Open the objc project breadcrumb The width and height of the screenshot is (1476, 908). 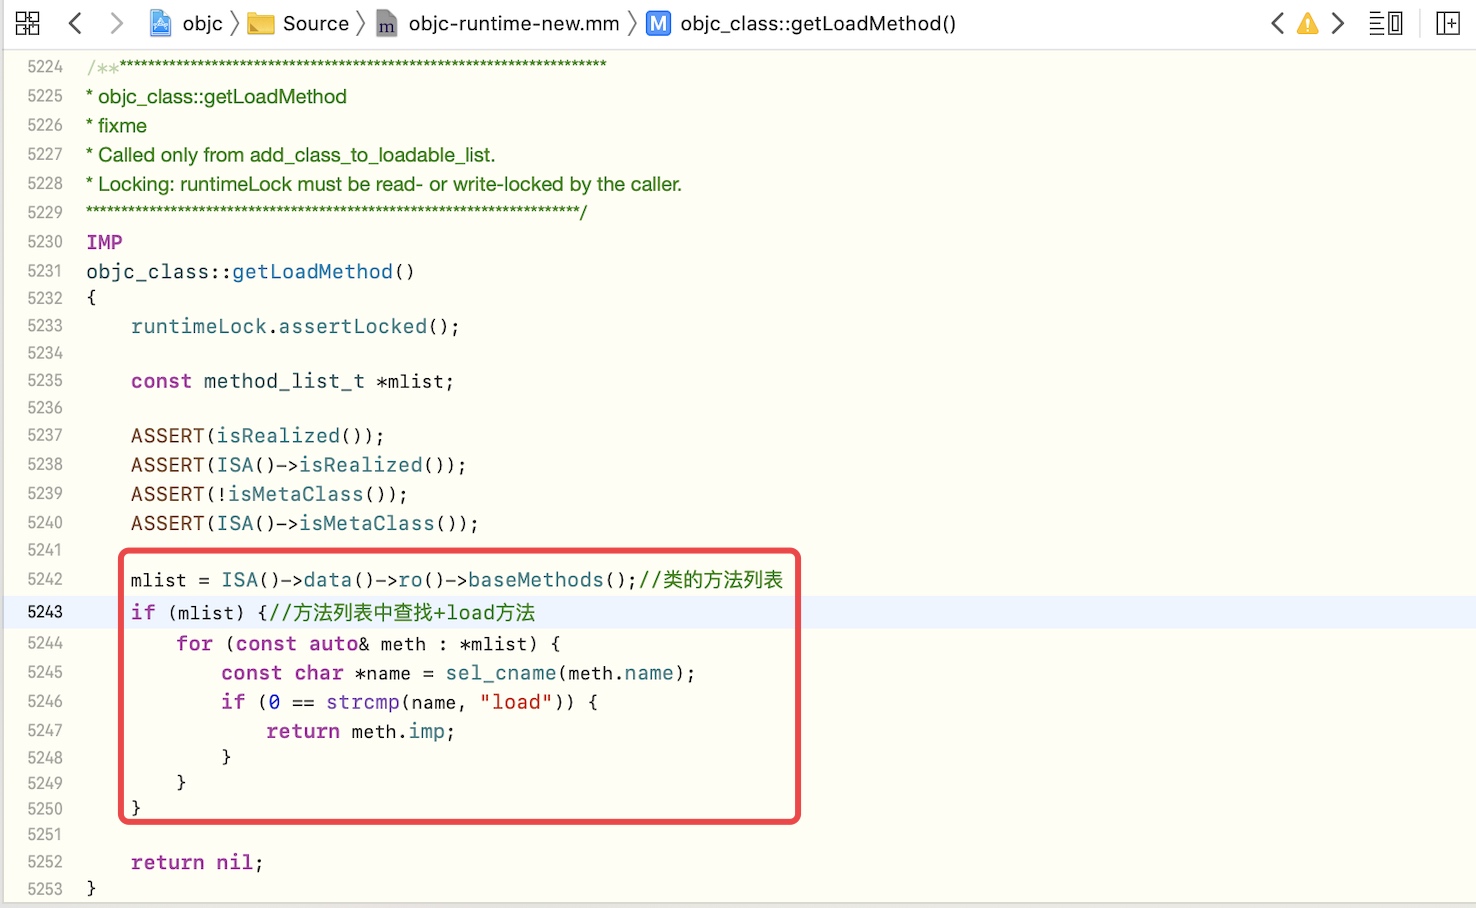tap(202, 23)
